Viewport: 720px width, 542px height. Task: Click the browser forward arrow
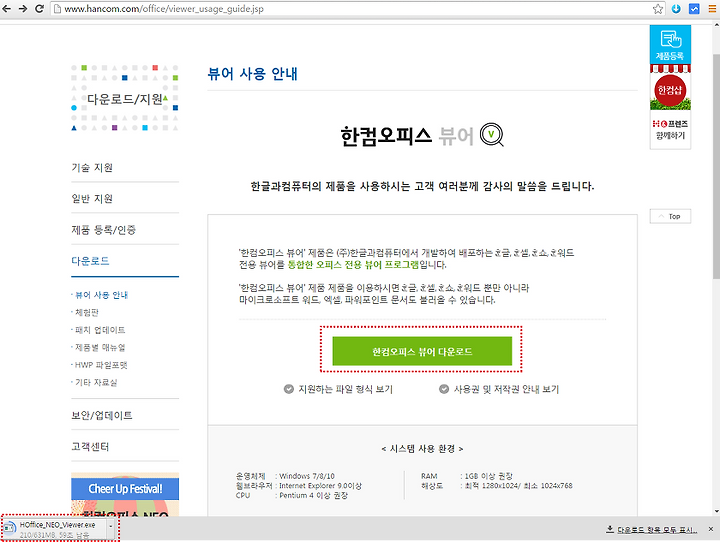[23, 9]
